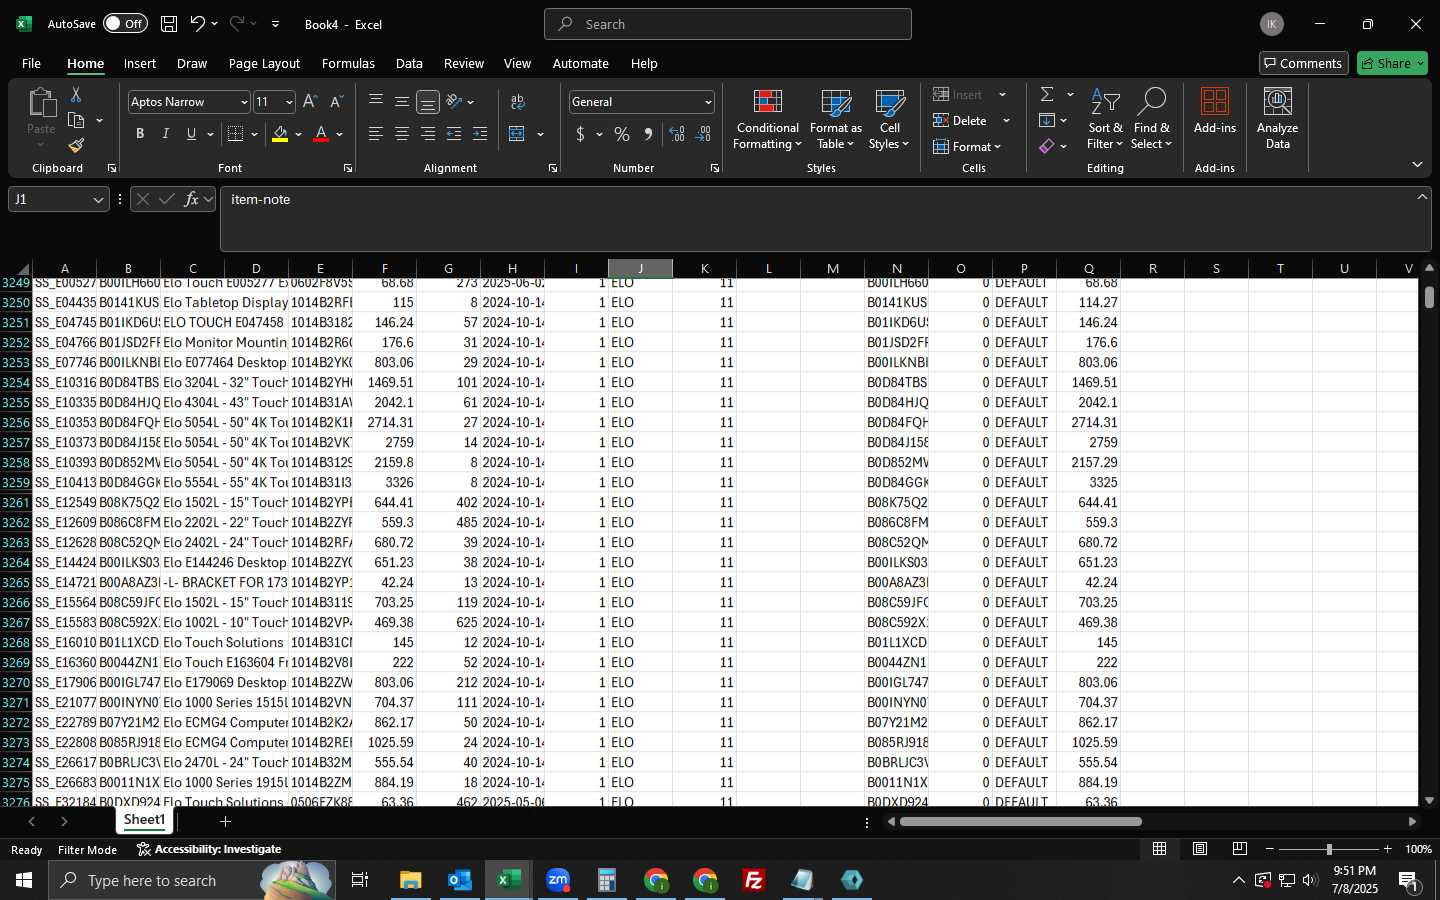Click Accessibility: Investigate in status bar
Viewport: 1440px width, 900px height.
coord(209,849)
